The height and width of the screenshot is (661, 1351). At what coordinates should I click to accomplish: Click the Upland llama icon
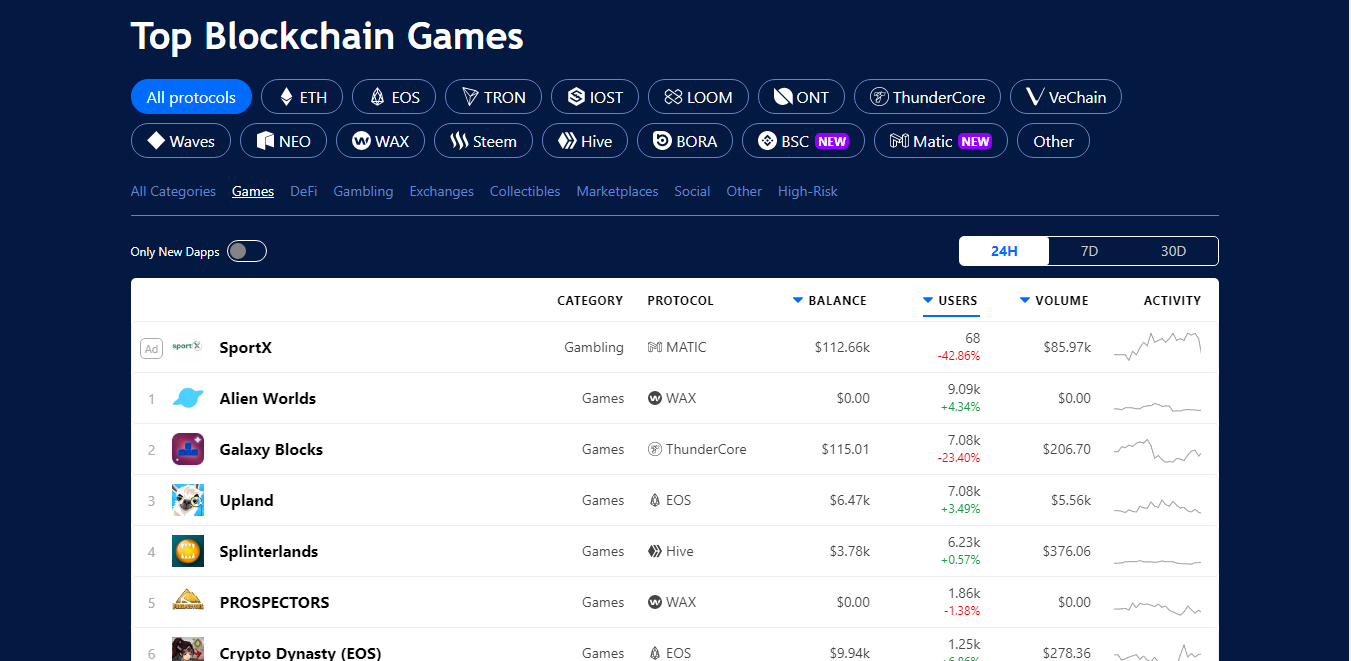point(188,500)
